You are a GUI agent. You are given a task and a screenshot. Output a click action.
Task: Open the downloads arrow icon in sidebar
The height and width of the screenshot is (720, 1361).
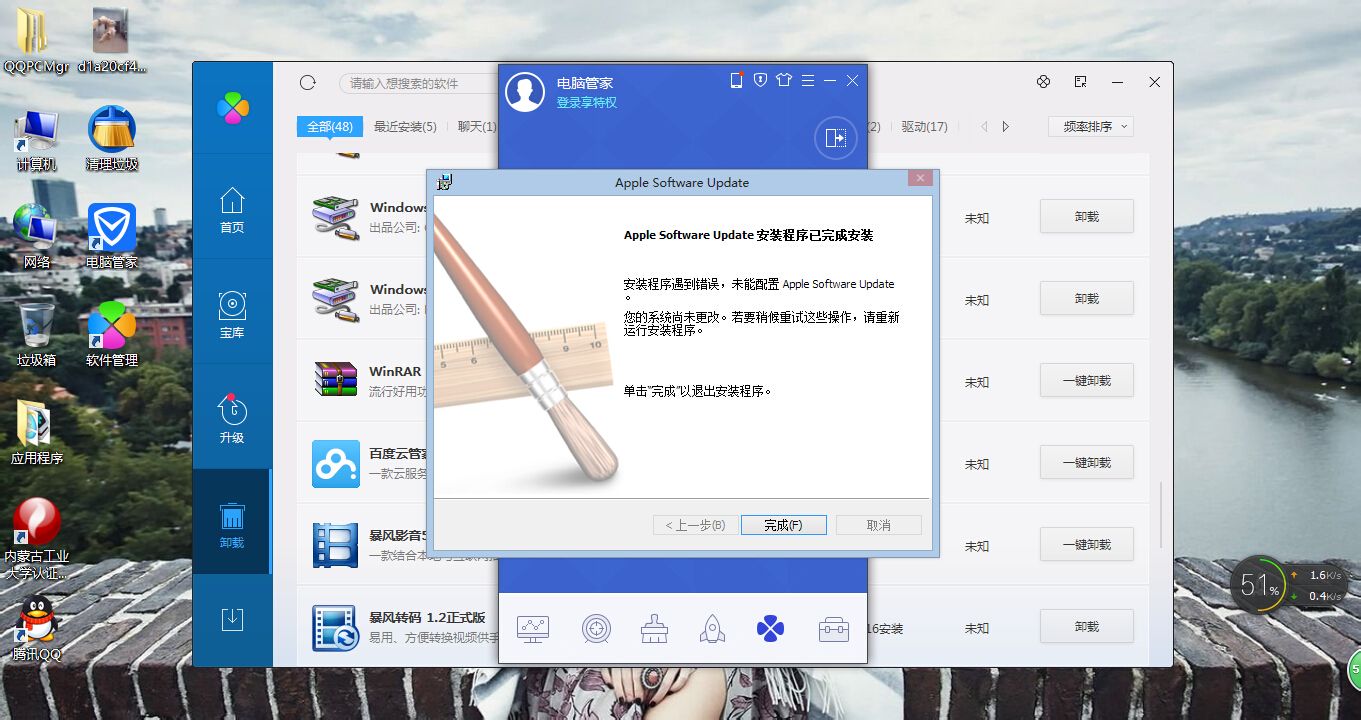tap(232, 619)
